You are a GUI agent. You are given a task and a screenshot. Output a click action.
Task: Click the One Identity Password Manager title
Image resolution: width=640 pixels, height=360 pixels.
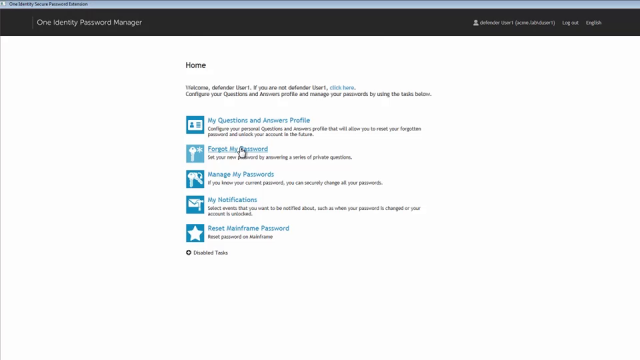click(89, 22)
